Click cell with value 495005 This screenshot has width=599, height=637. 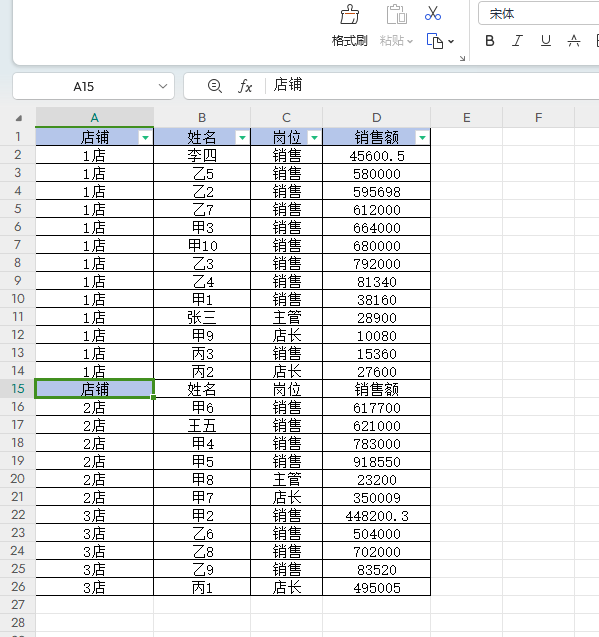click(x=377, y=587)
